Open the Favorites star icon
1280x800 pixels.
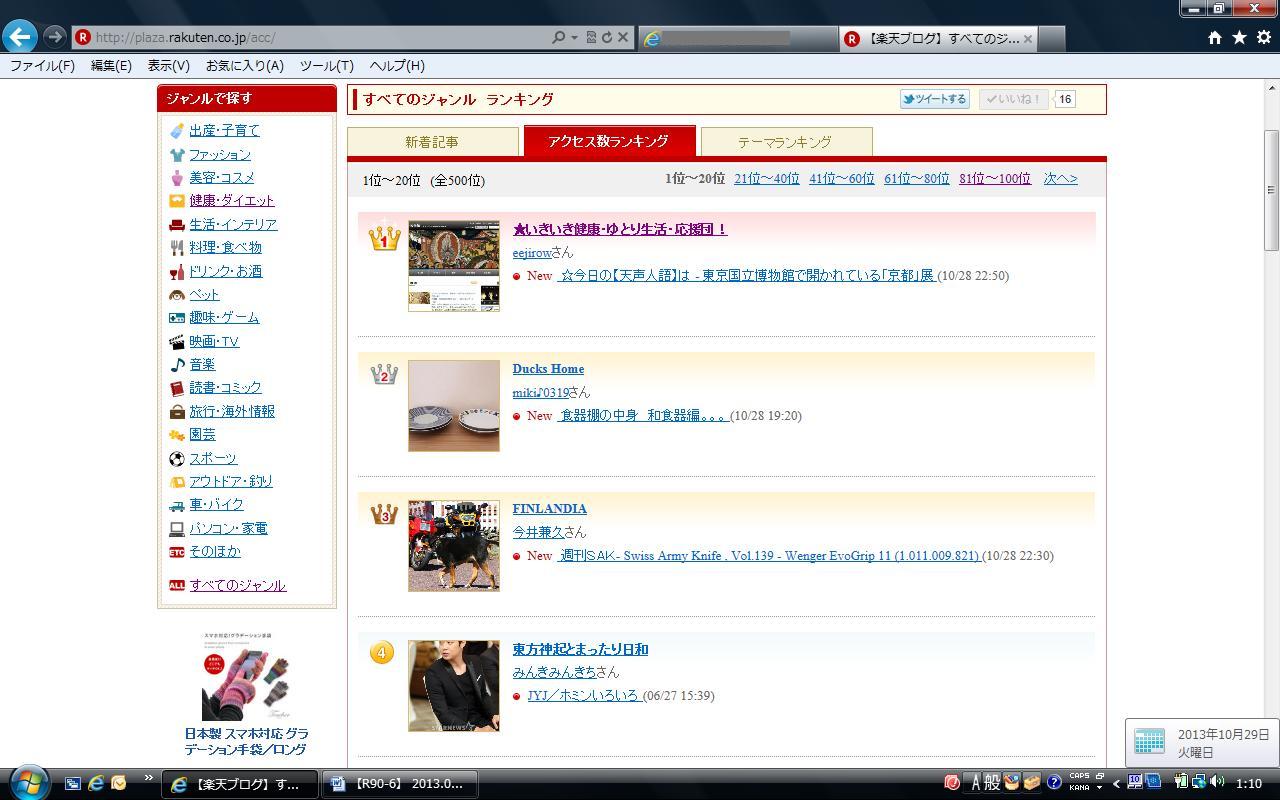pyautogui.click(x=1239, y=37)
